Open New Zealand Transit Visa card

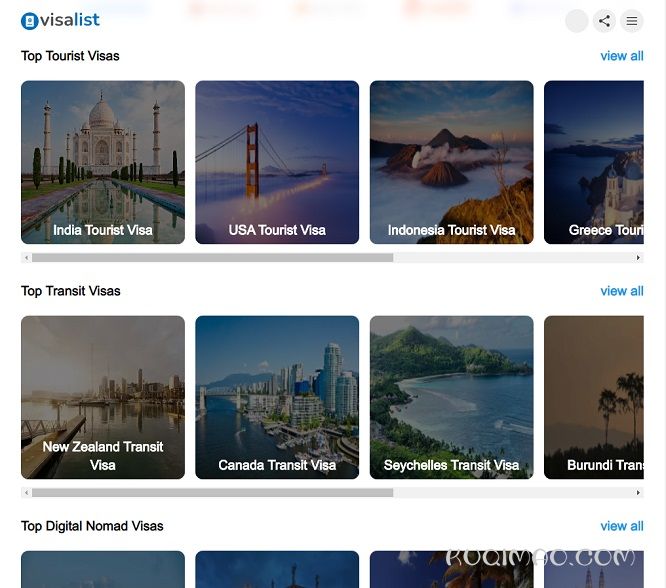coord(103,397)
